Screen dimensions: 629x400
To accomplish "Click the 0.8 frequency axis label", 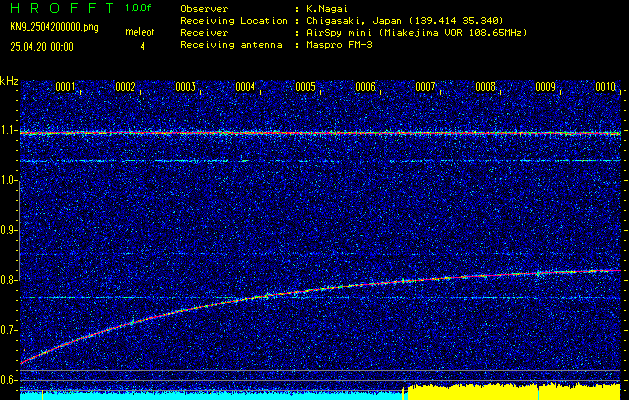I will click(8, 280).
